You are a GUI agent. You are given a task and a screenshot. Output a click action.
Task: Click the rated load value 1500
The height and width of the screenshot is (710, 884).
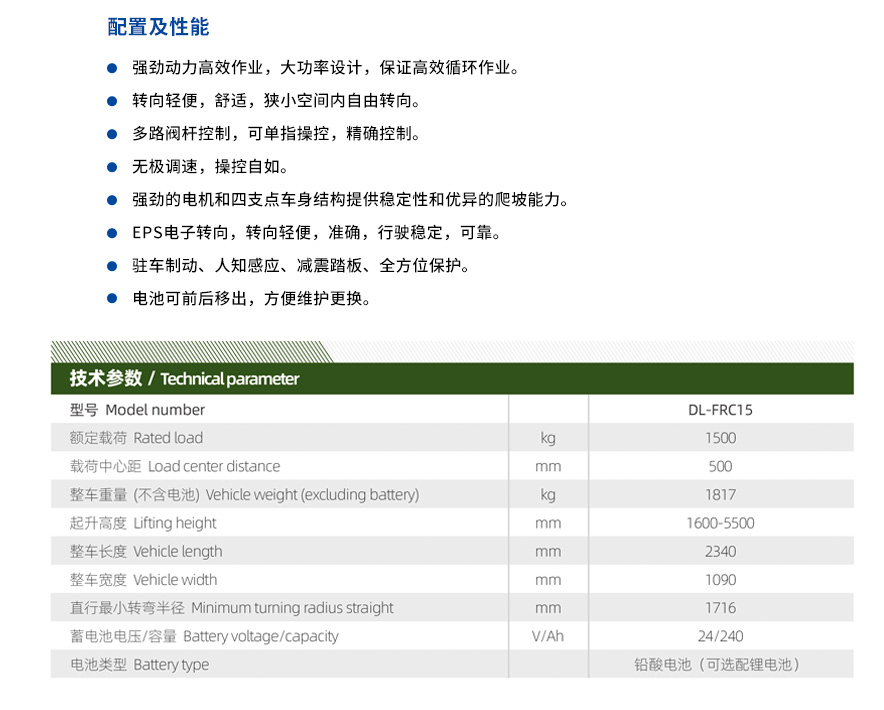(x=721, y=438)
